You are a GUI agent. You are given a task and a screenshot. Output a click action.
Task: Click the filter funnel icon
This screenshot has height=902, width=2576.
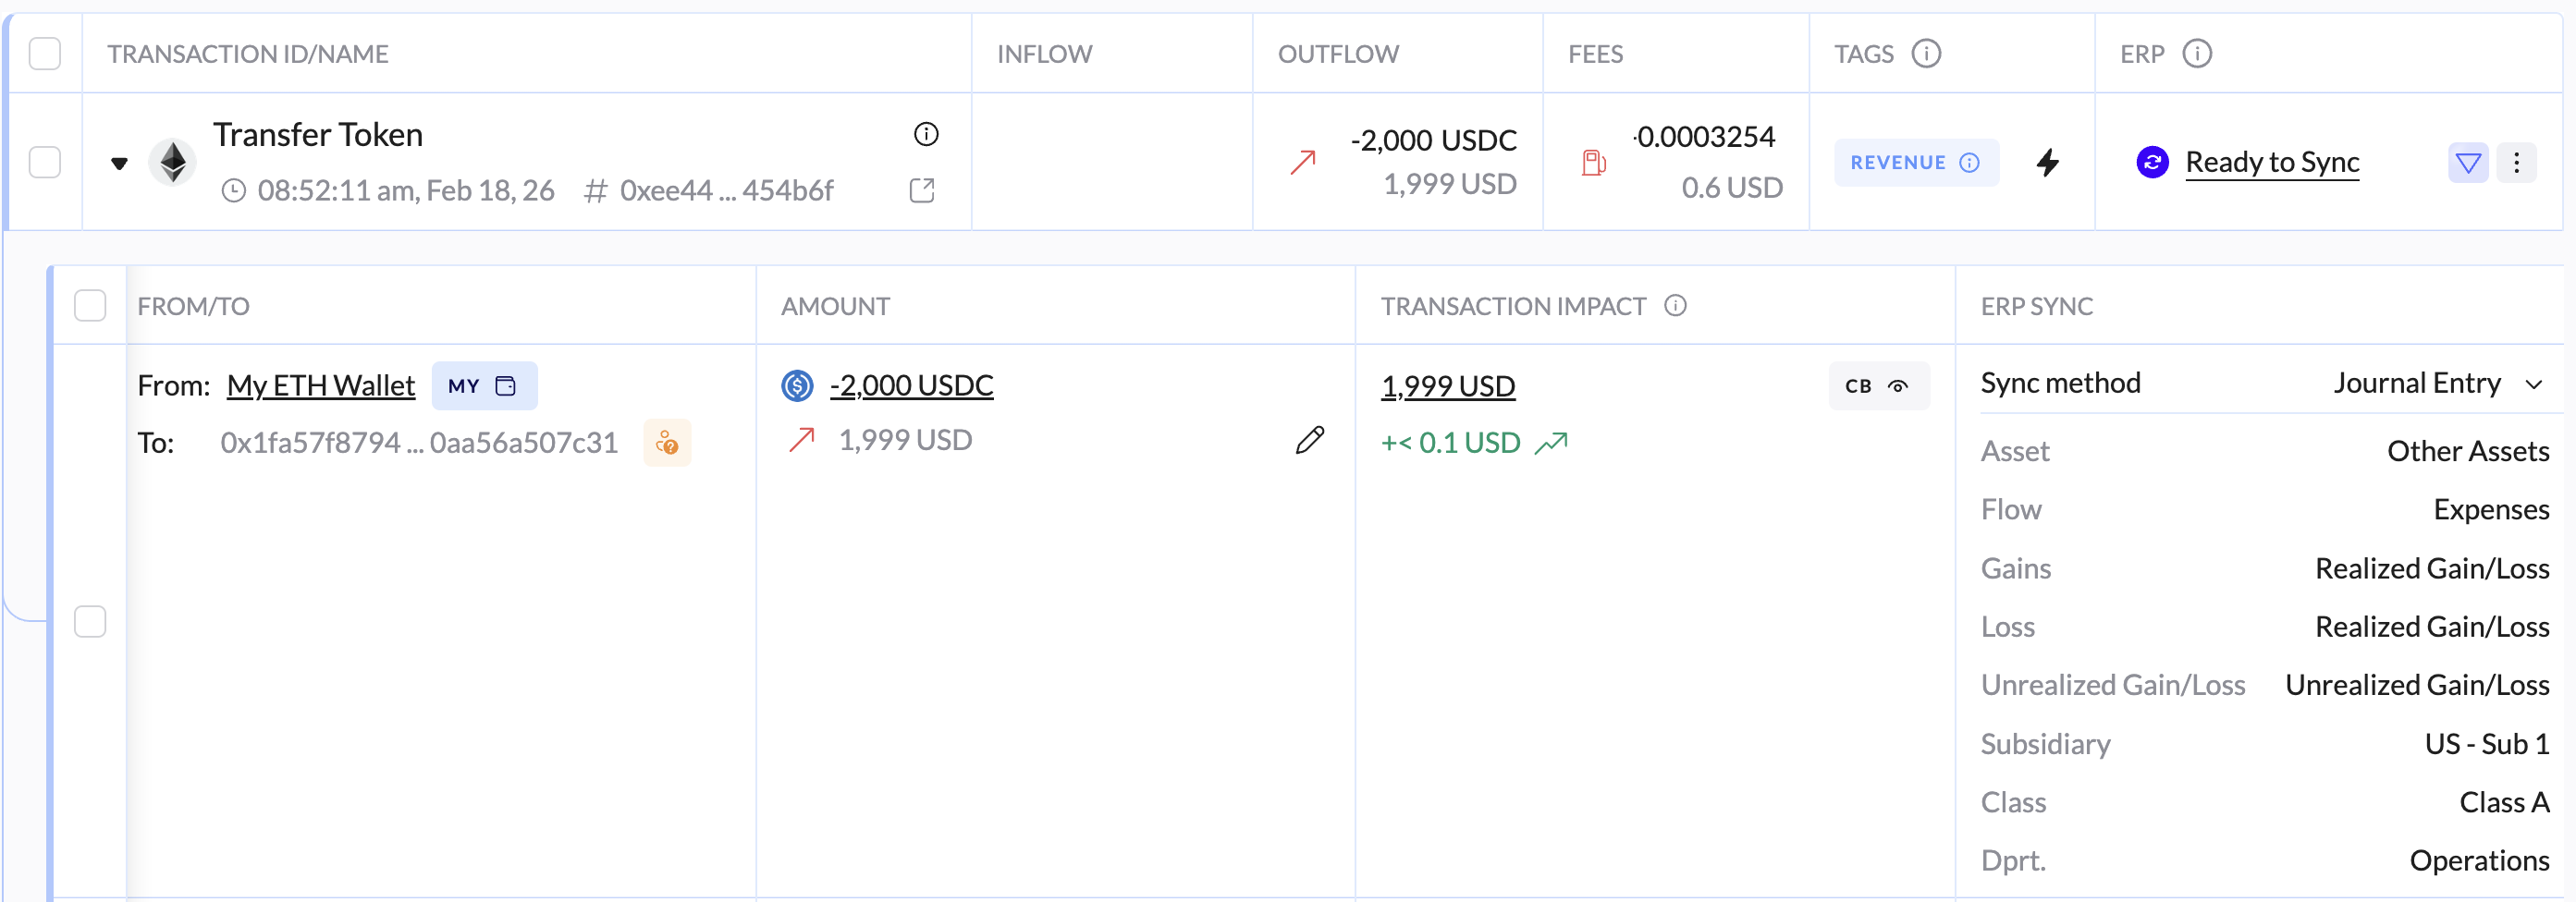(x=2467, y=162)
